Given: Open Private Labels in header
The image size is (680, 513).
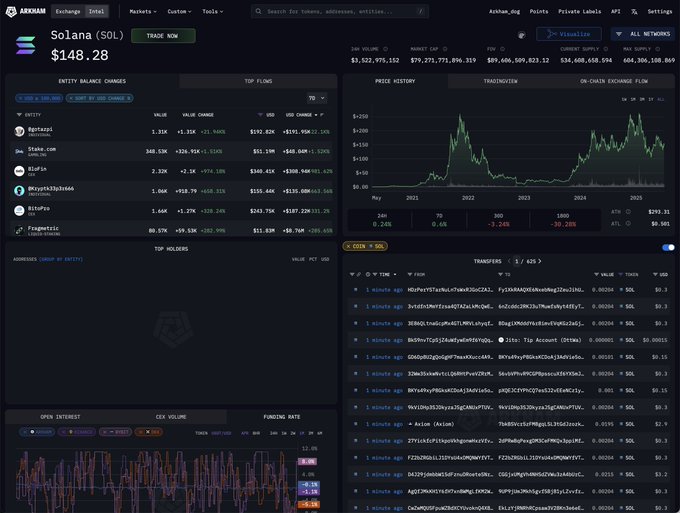Looking at the screenshot, I should point(580,11).
